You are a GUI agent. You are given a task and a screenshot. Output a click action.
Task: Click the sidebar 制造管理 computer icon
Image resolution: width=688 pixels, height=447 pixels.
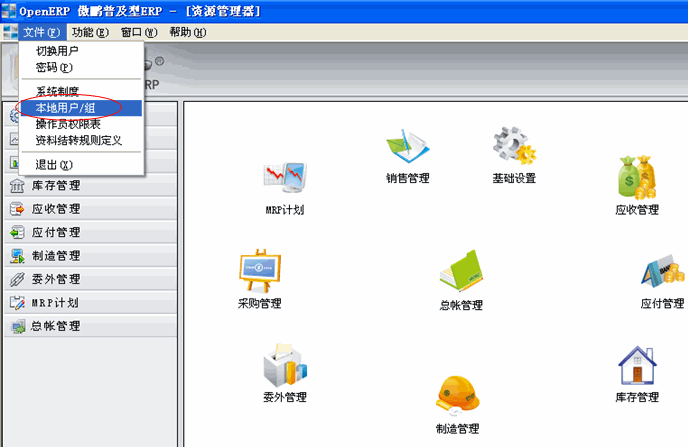(x=17, y=256)
